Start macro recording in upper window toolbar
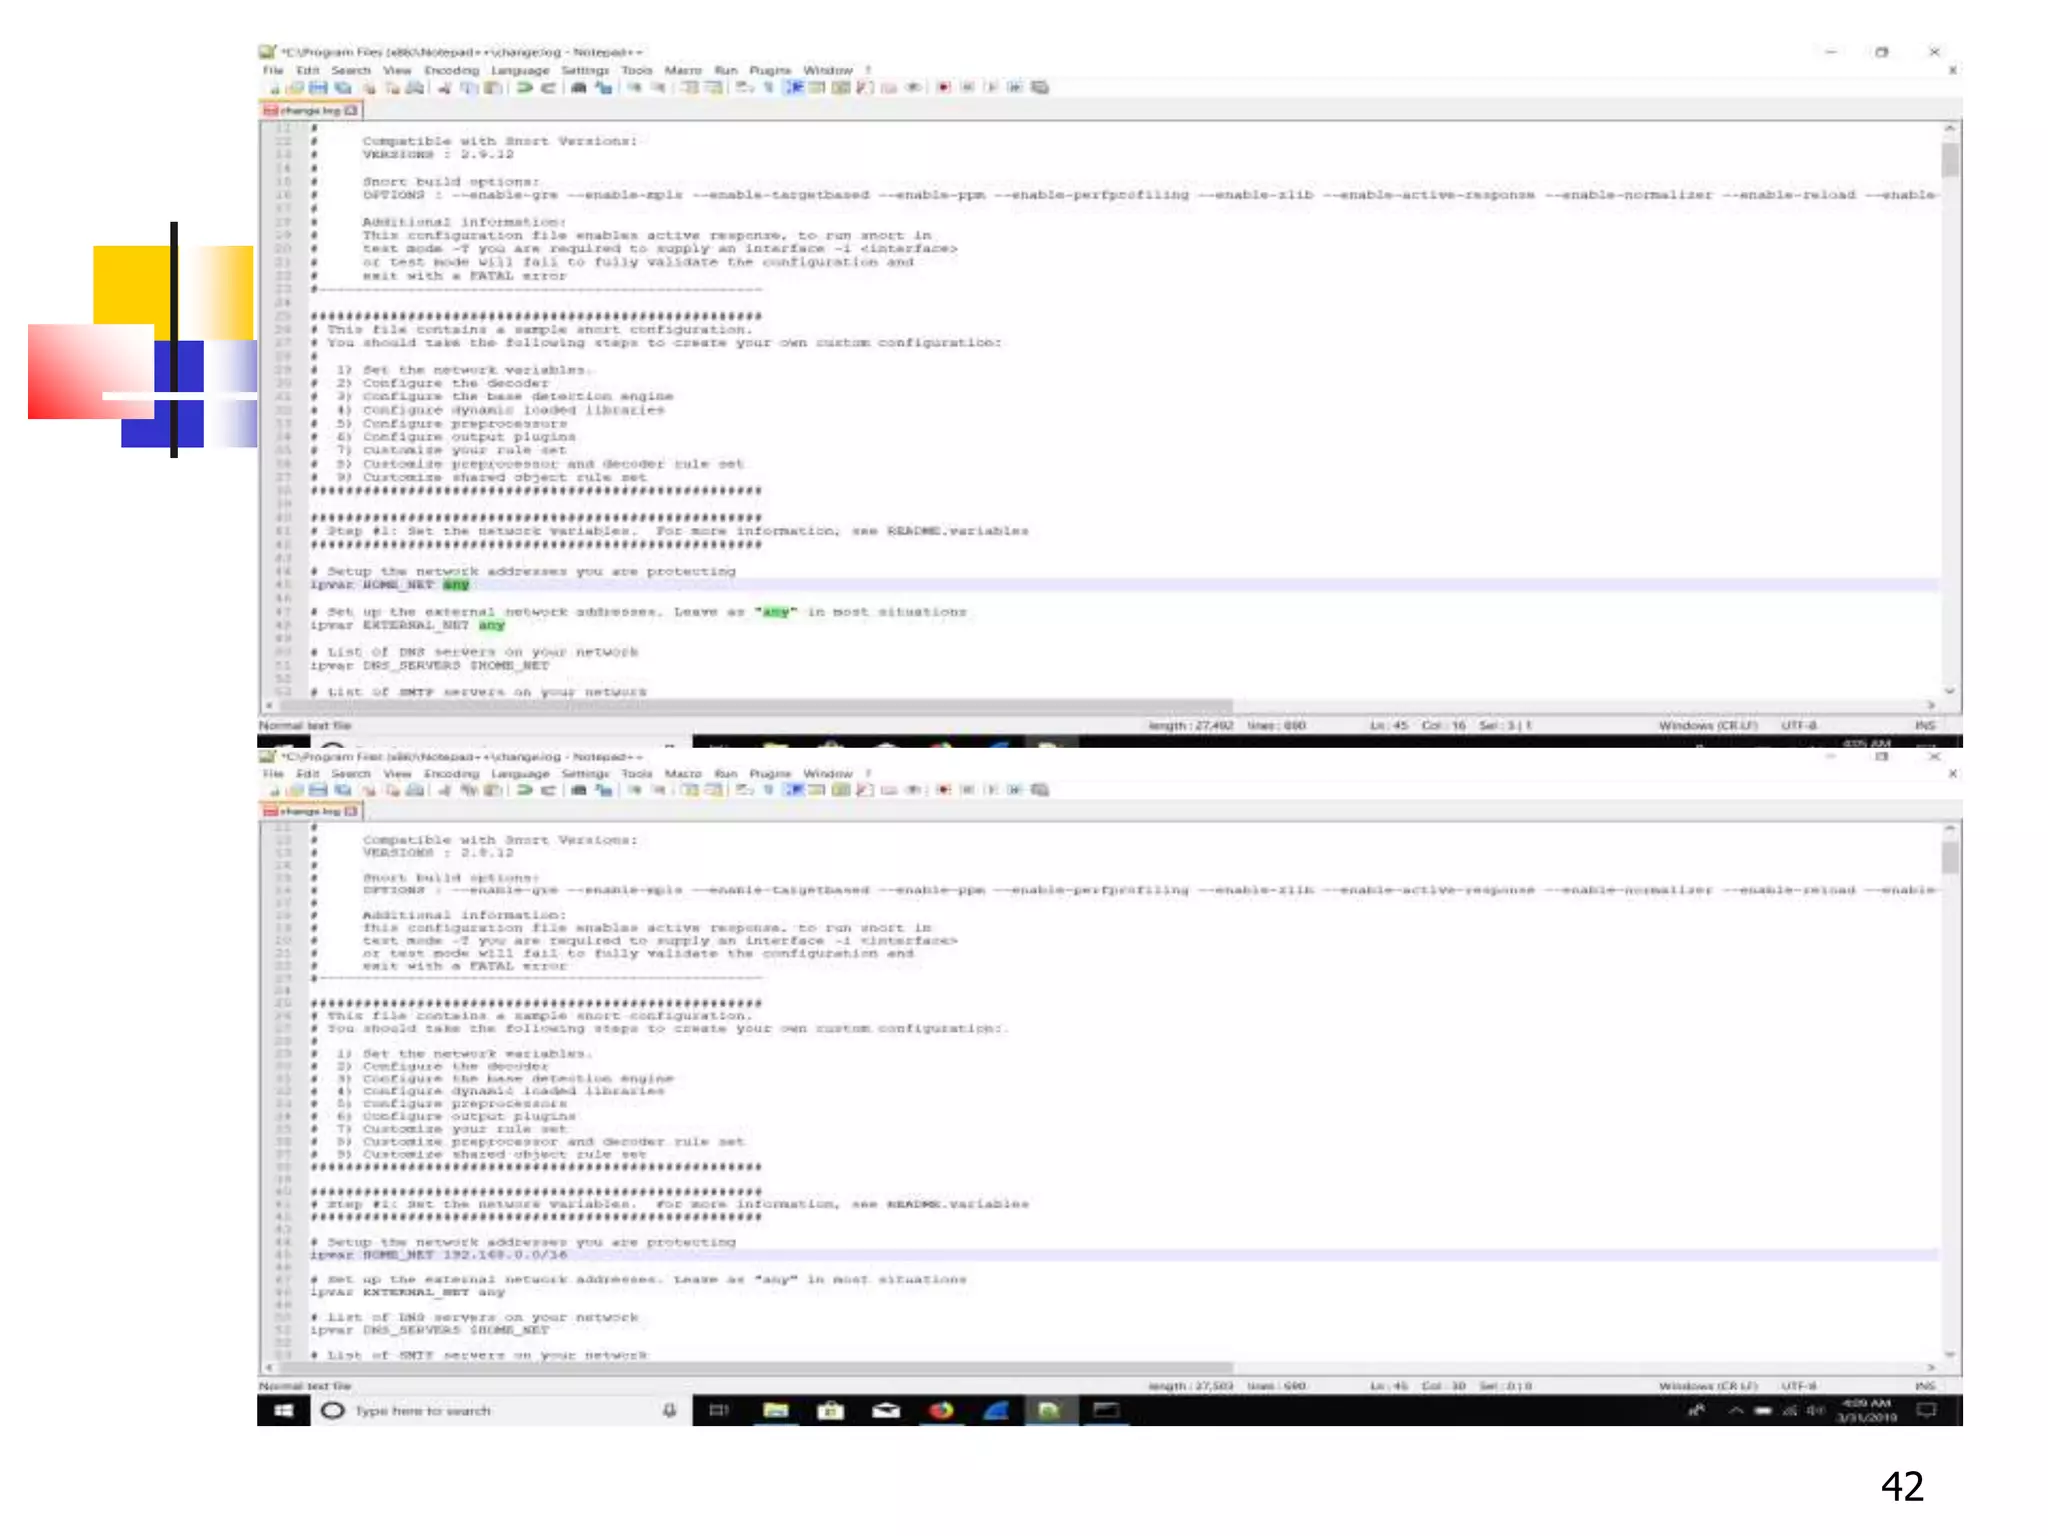 point(943,88)
